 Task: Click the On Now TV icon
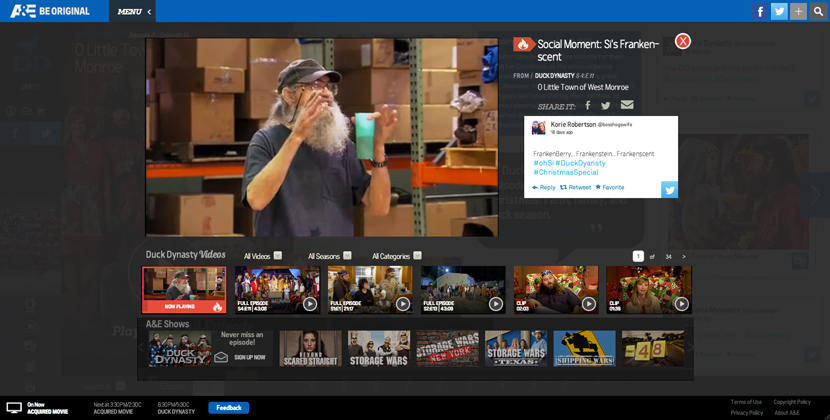point(14,408)
